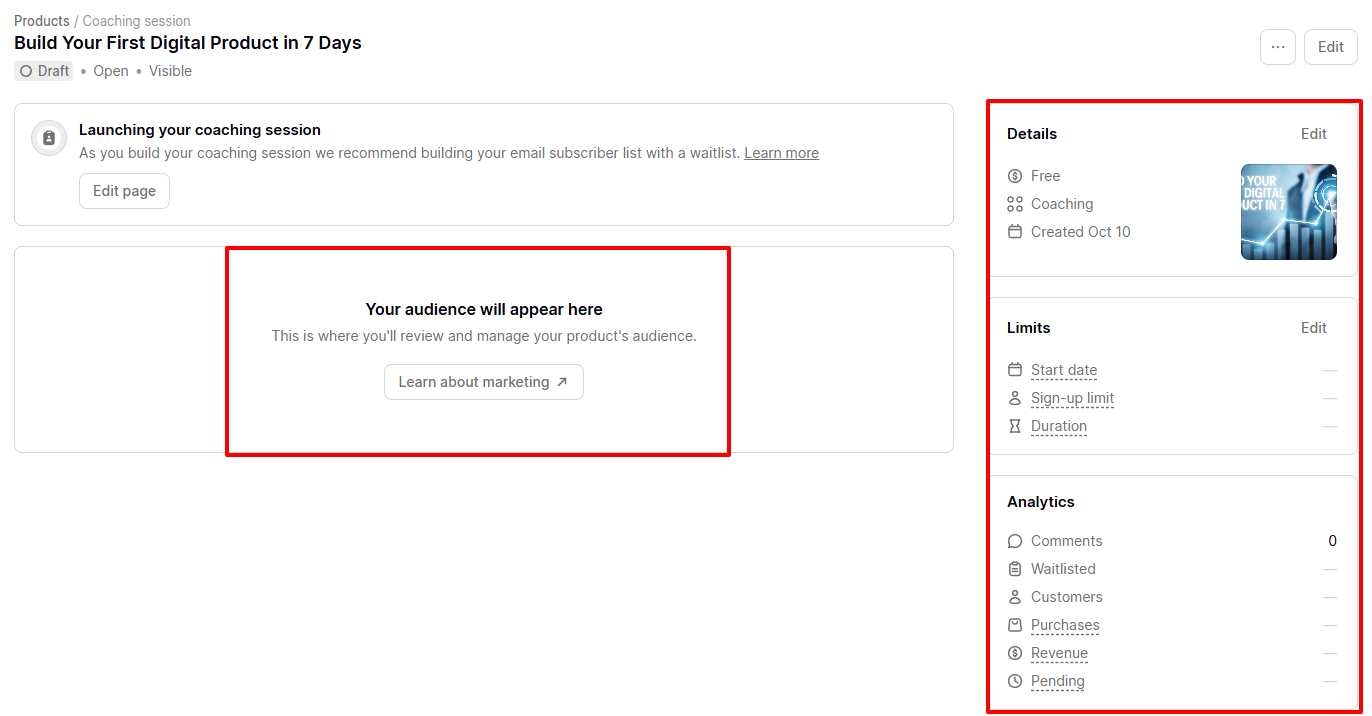Edit the Limits section
This screenshot has width=1372, height=716.
(1314, 328)
